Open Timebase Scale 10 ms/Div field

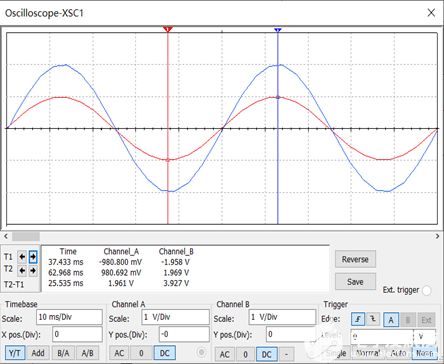(69, 317)
